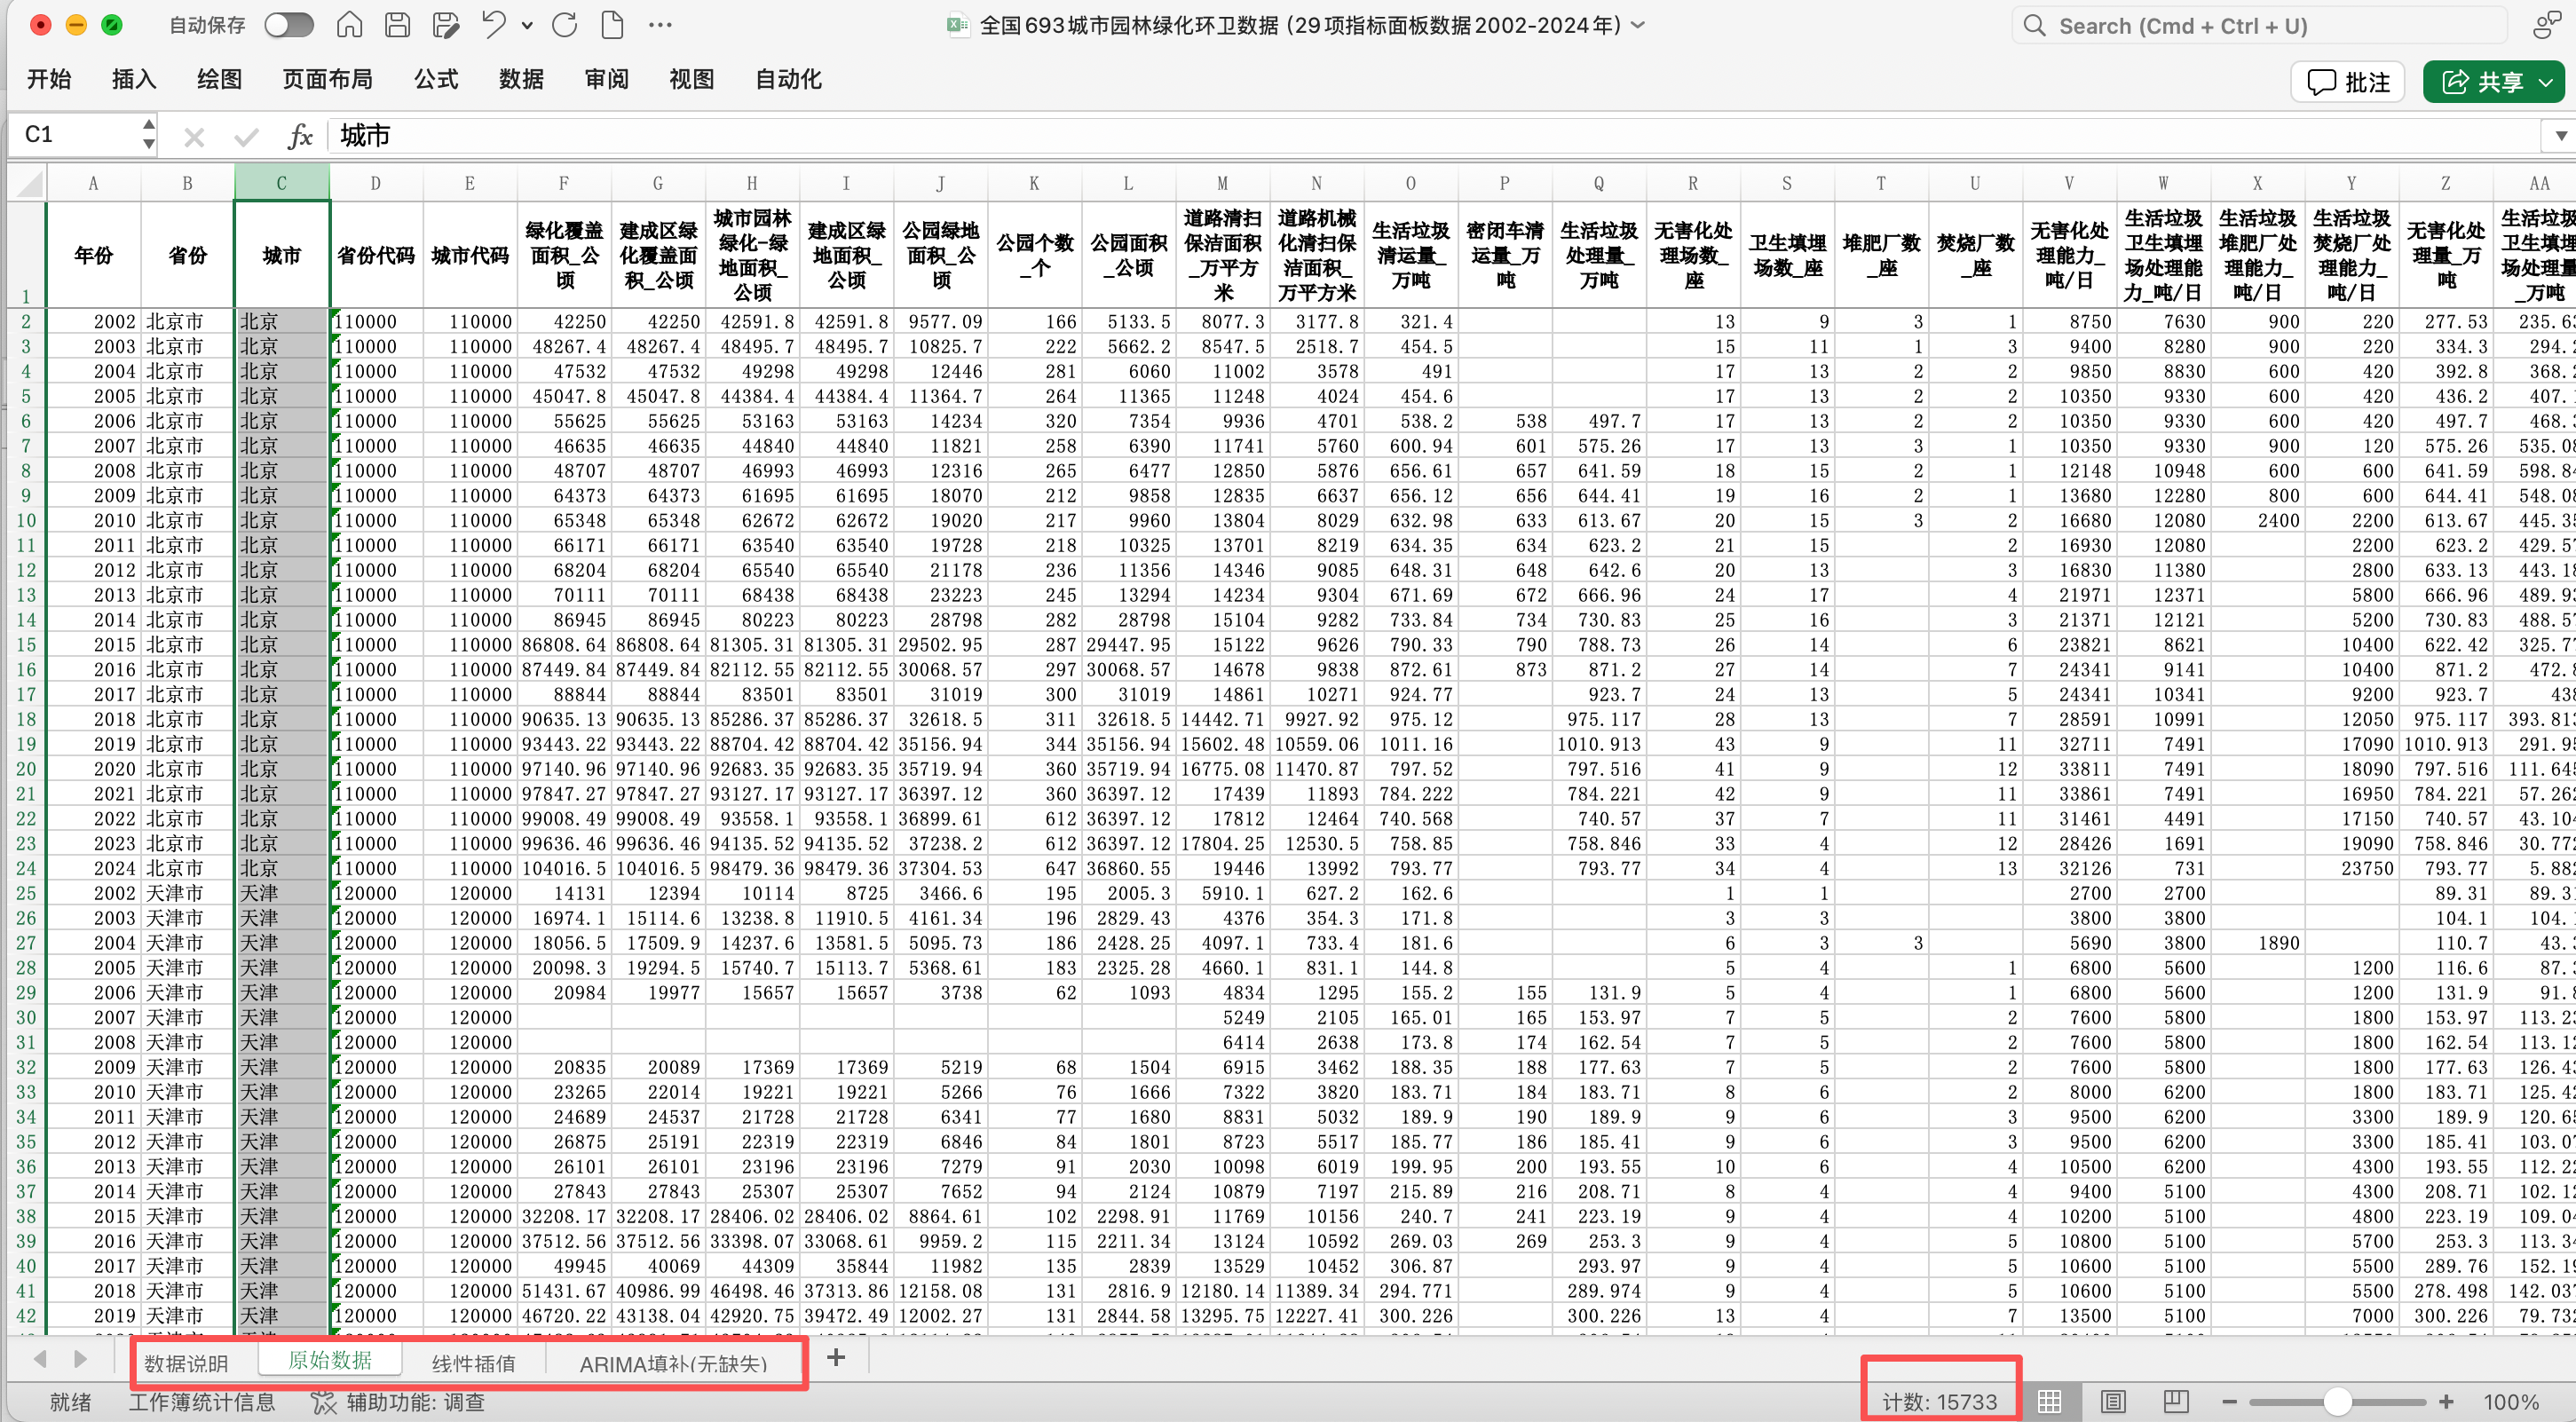The height and width of the screenshot is (1422, 2576).
Task: Click the 批注 comments button
Action: [2348, 82]
